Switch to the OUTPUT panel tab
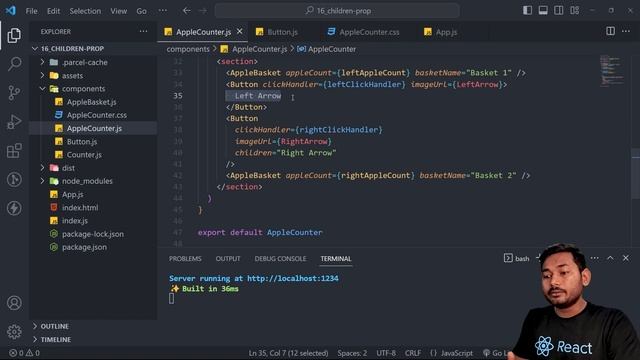640x360 pixels. tap(228, 259)
